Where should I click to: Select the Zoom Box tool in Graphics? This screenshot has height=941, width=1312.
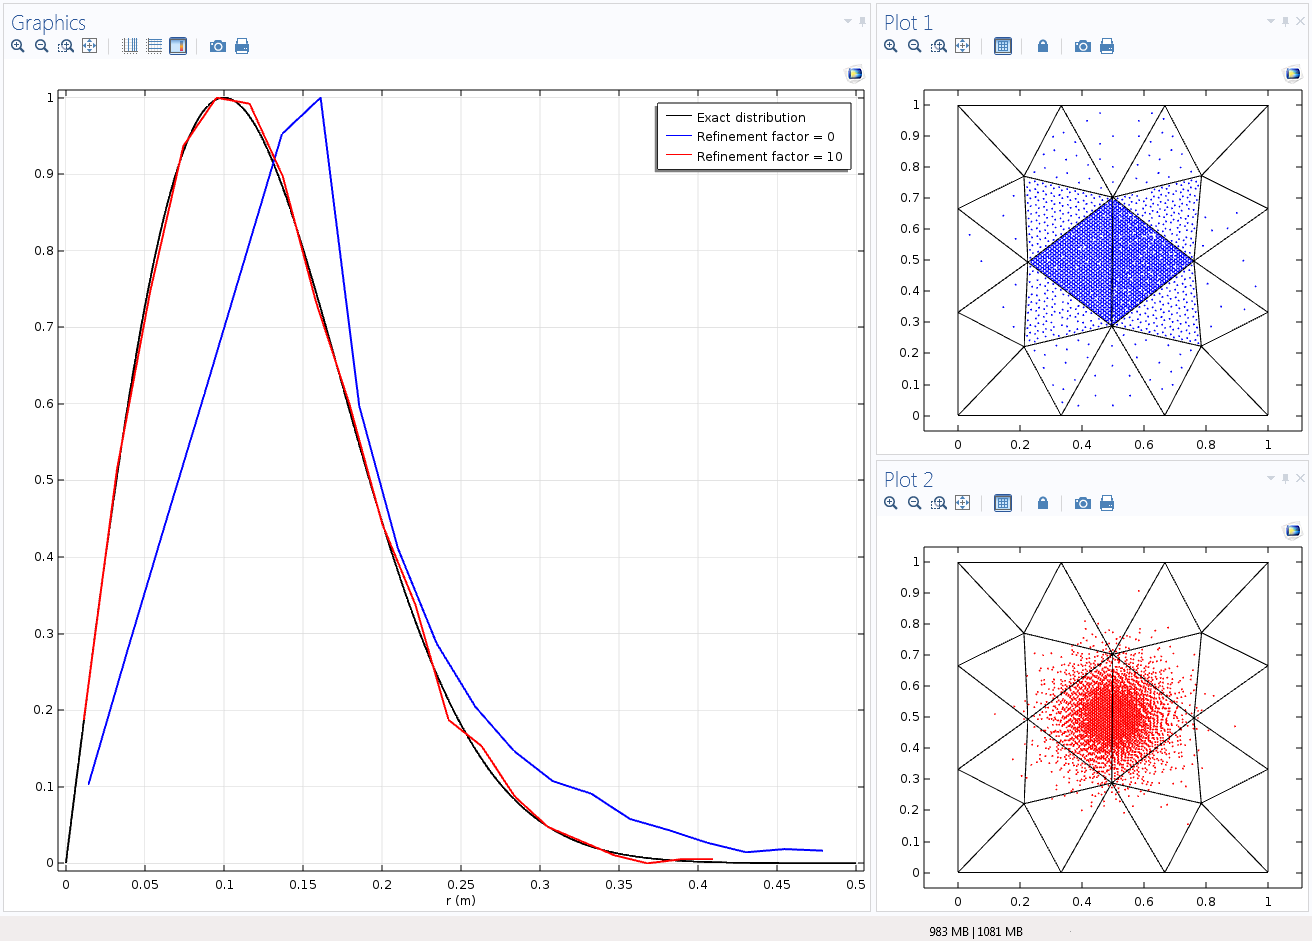pyautogui.click(x=66, y=46)
